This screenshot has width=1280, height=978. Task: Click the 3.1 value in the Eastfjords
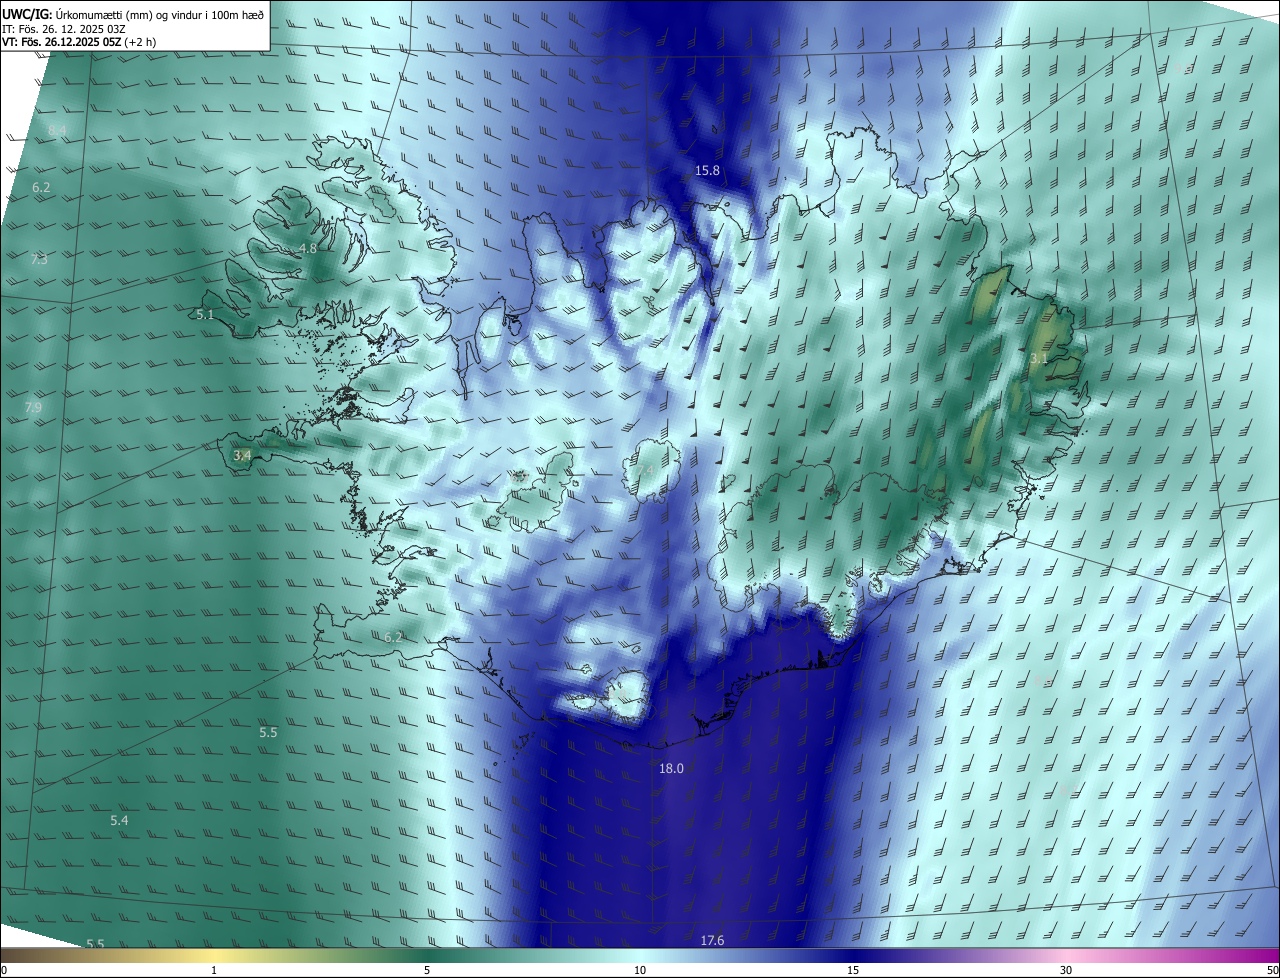coord(1039,359)
